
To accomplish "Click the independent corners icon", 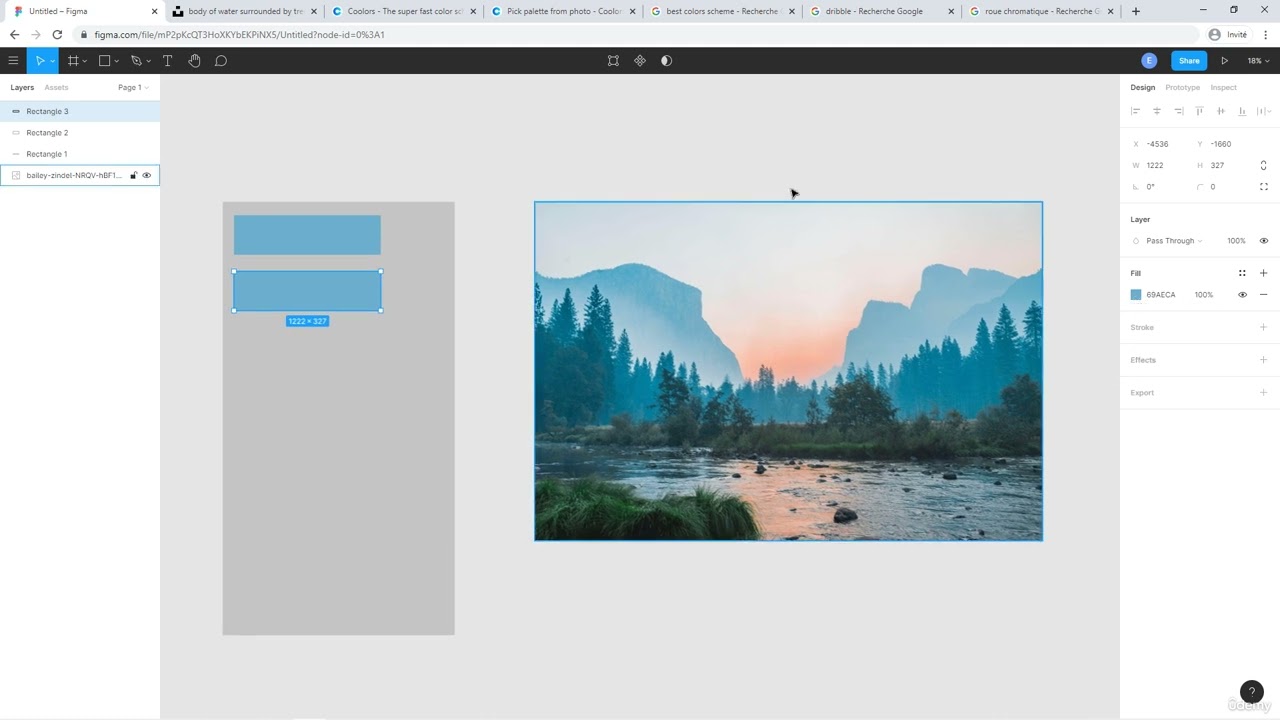I will coord(1263,187).
